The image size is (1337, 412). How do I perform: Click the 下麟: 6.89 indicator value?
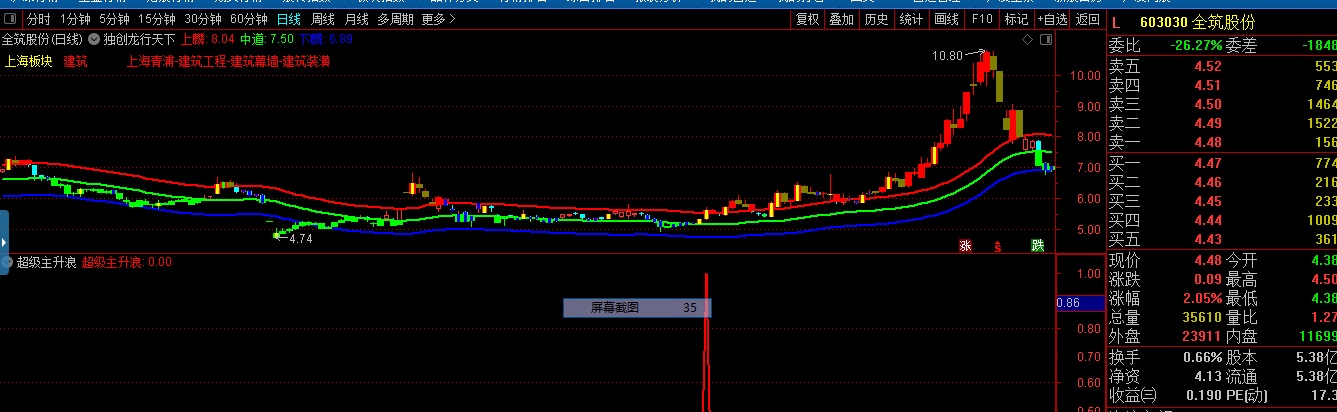click(x=326, y=40)
